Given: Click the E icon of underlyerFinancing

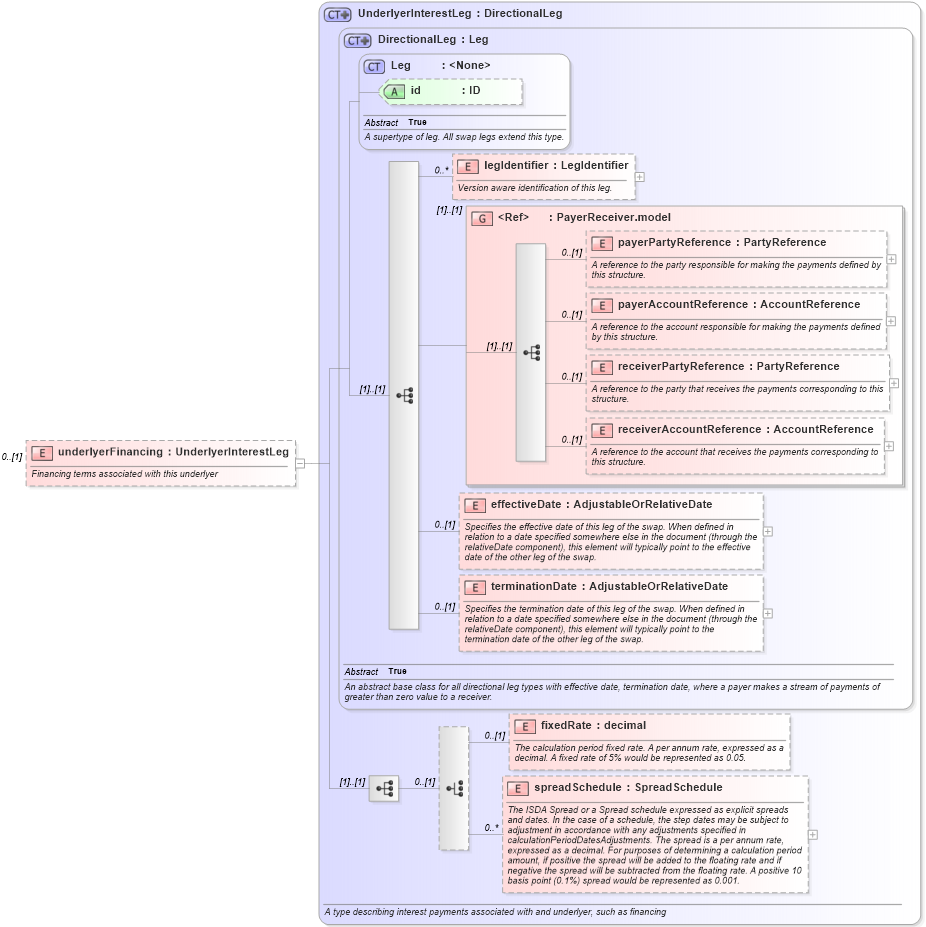Looking at the screenshot, I should pos(42,453).
